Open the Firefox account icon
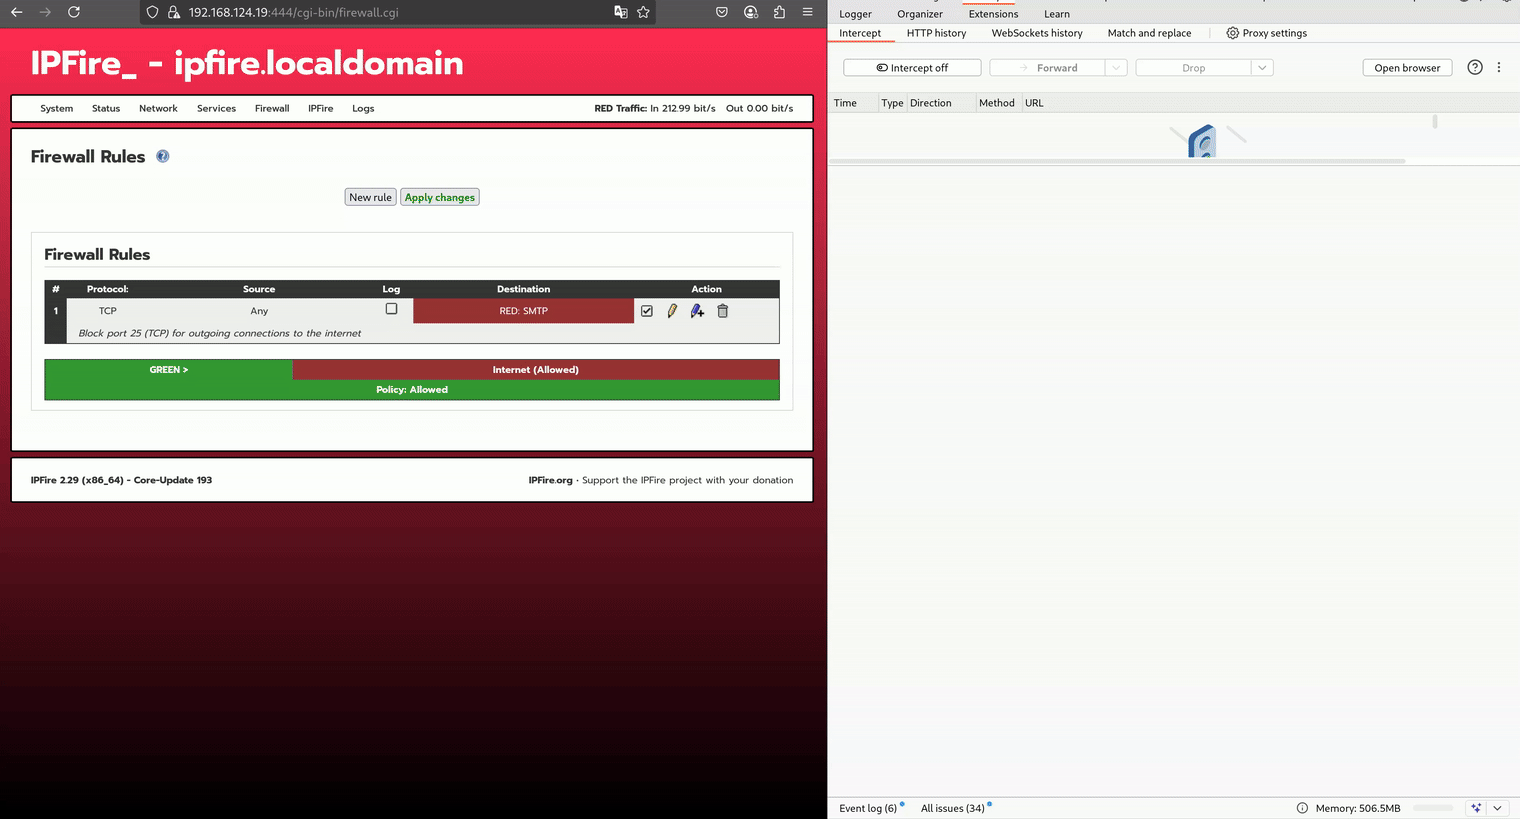1520x819 pixels. tap(751, 12)
